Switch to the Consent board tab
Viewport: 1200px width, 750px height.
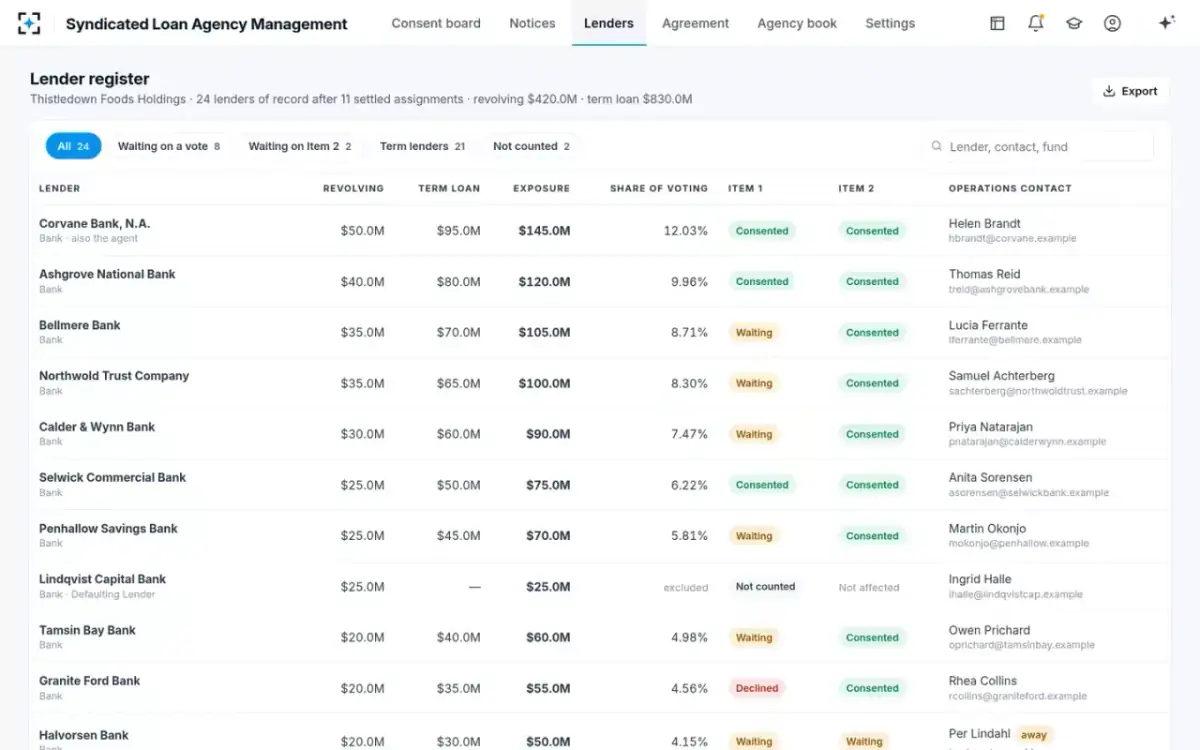(436, 23)
